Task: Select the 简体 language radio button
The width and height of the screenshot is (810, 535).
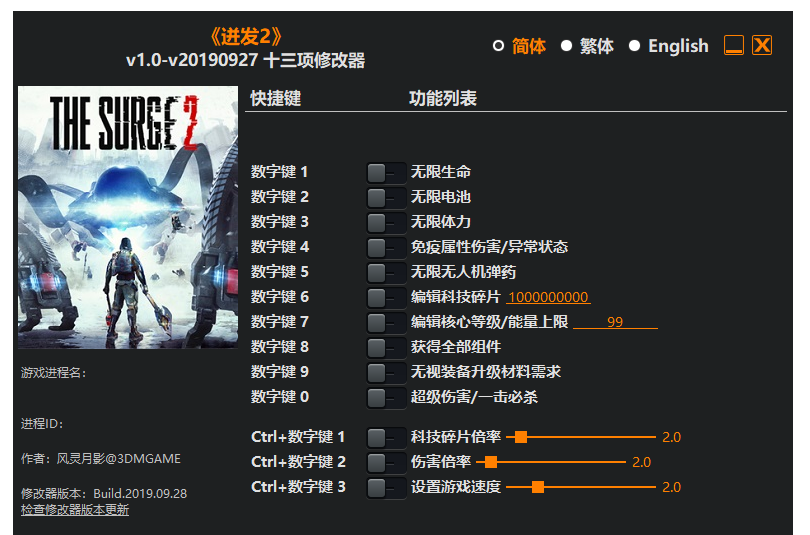Action: click(498, 46)
